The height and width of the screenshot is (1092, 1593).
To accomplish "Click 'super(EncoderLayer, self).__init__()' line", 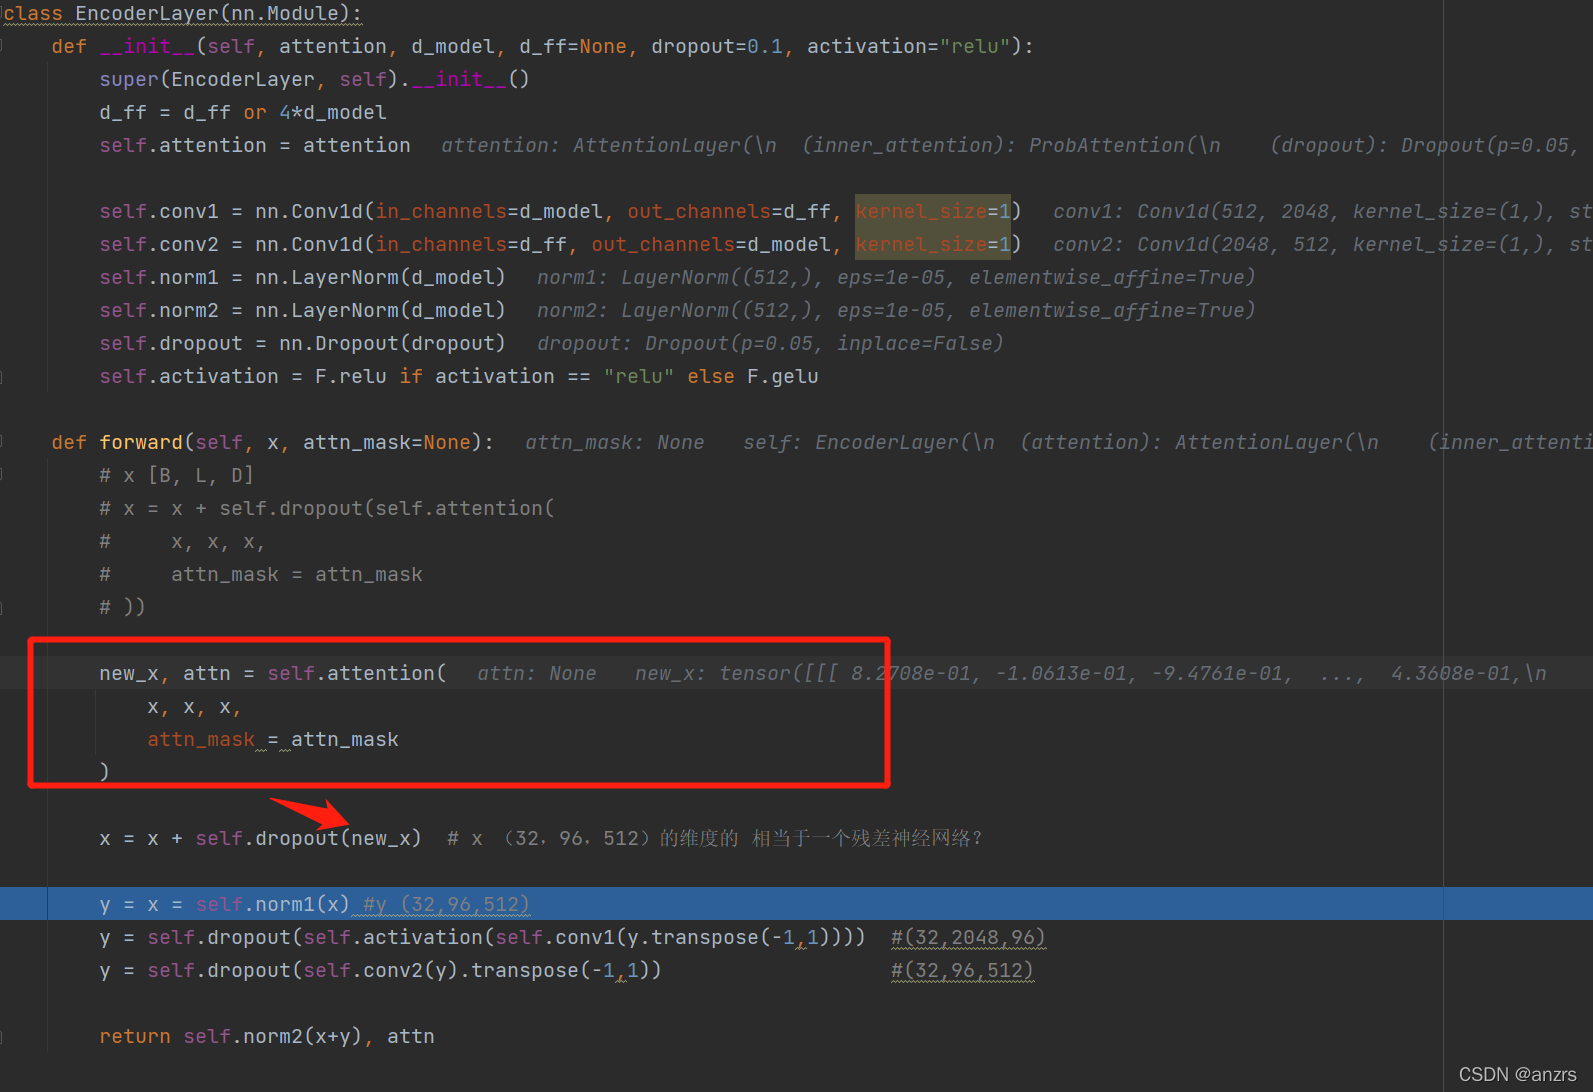I will tap(314, 79).
